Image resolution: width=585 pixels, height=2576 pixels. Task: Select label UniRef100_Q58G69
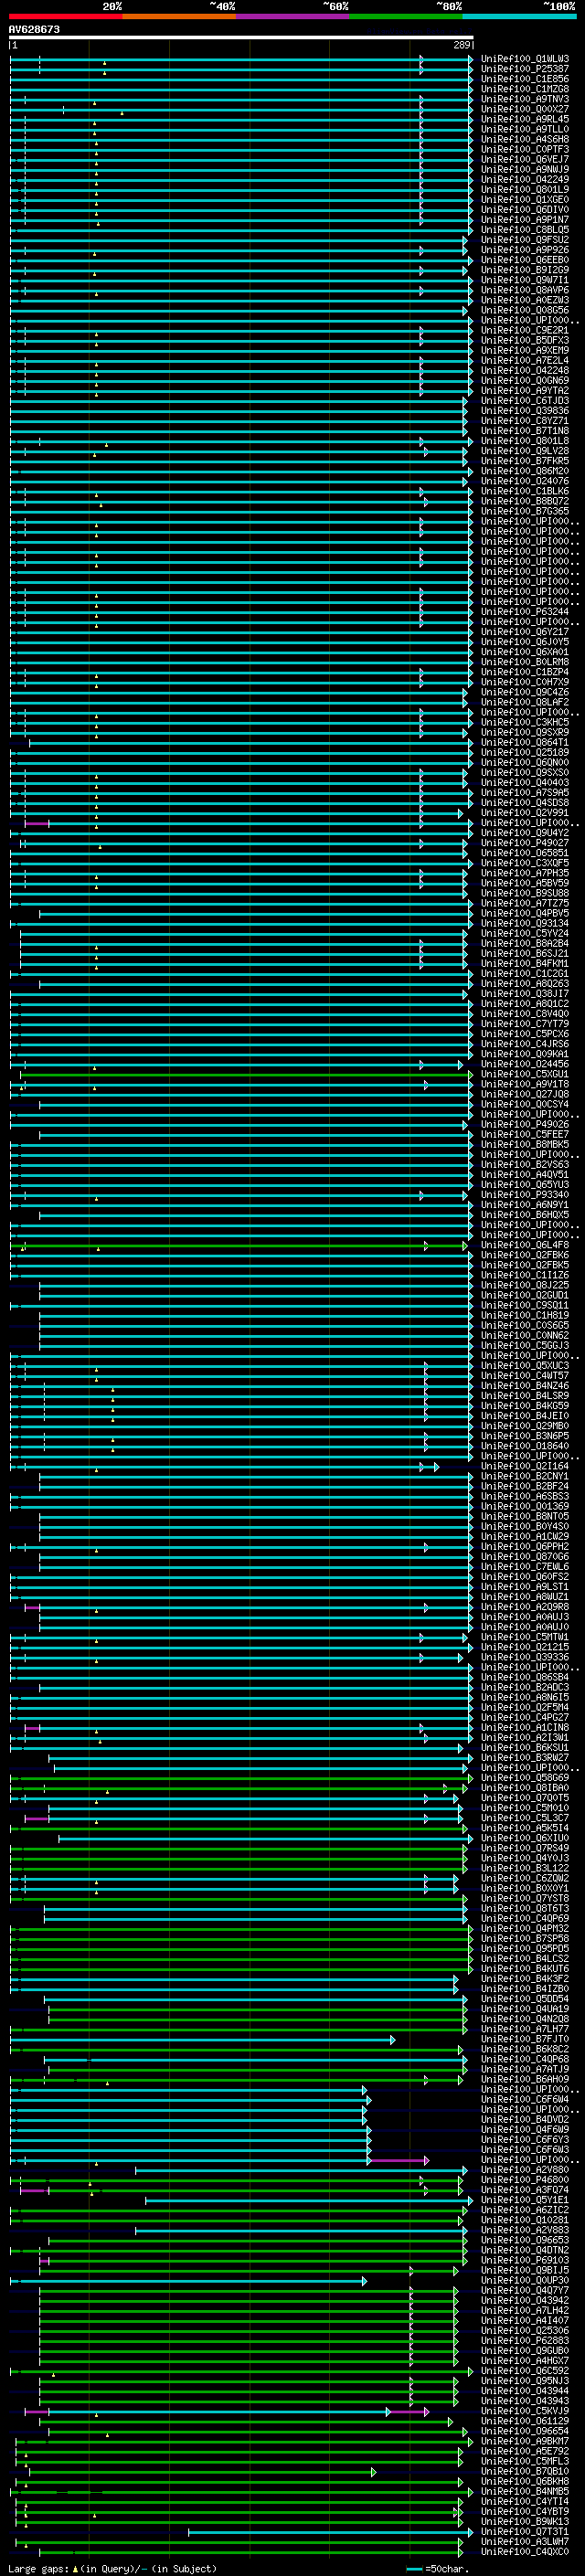[524, 1779]
